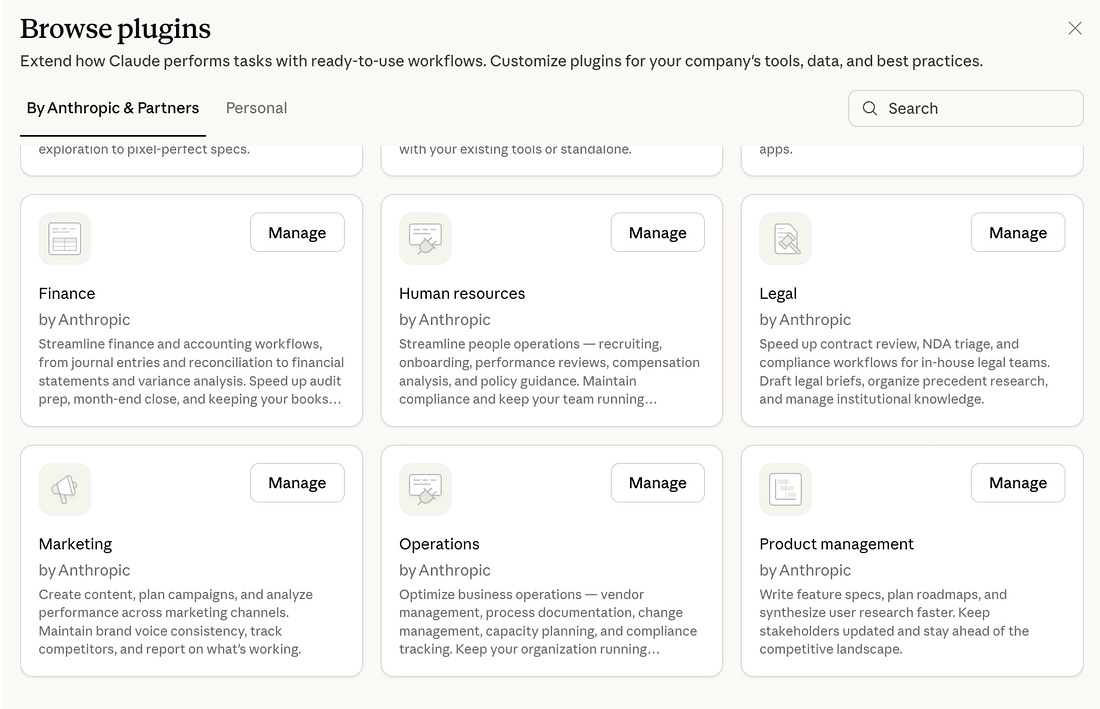Close the Browse plugins dialog
This screenshot has height=709, width=1100.
[x=1075, y=28]
